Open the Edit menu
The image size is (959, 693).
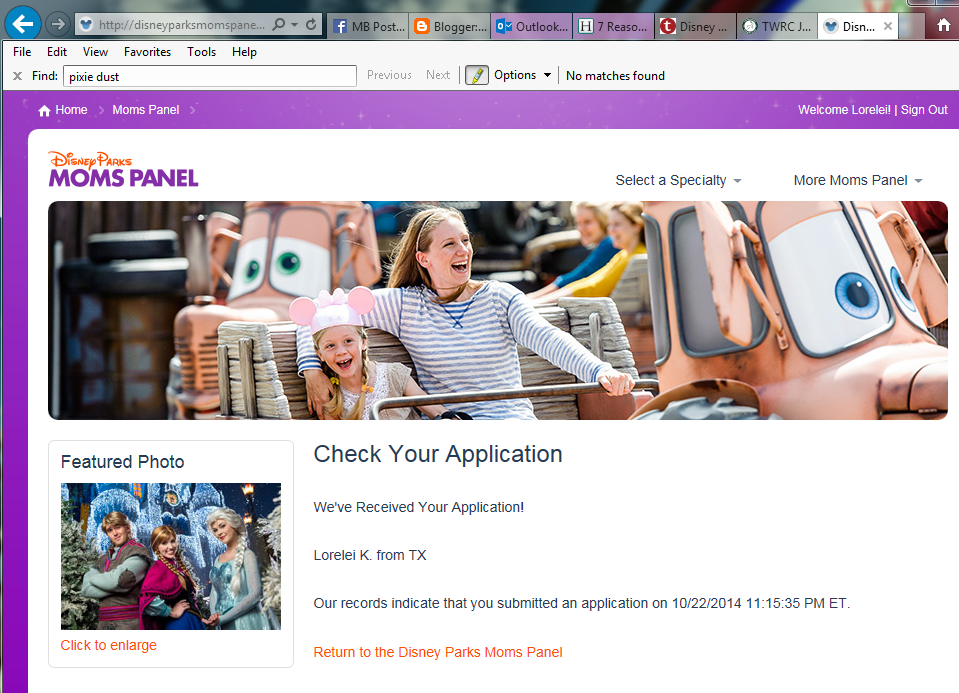[57, 52]
